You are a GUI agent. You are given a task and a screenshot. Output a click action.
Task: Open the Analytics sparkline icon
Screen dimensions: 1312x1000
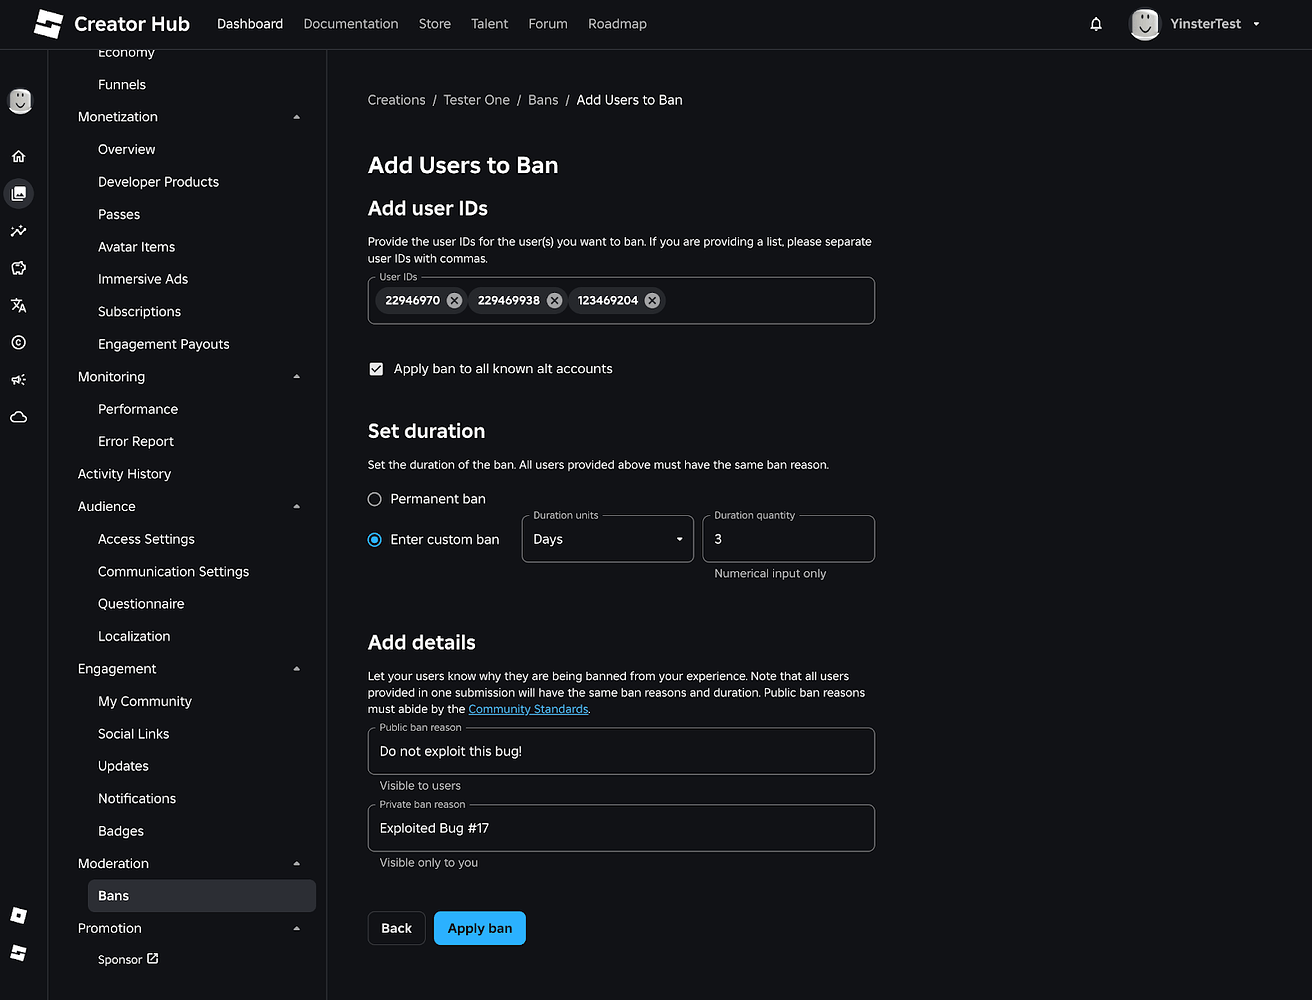20,231
